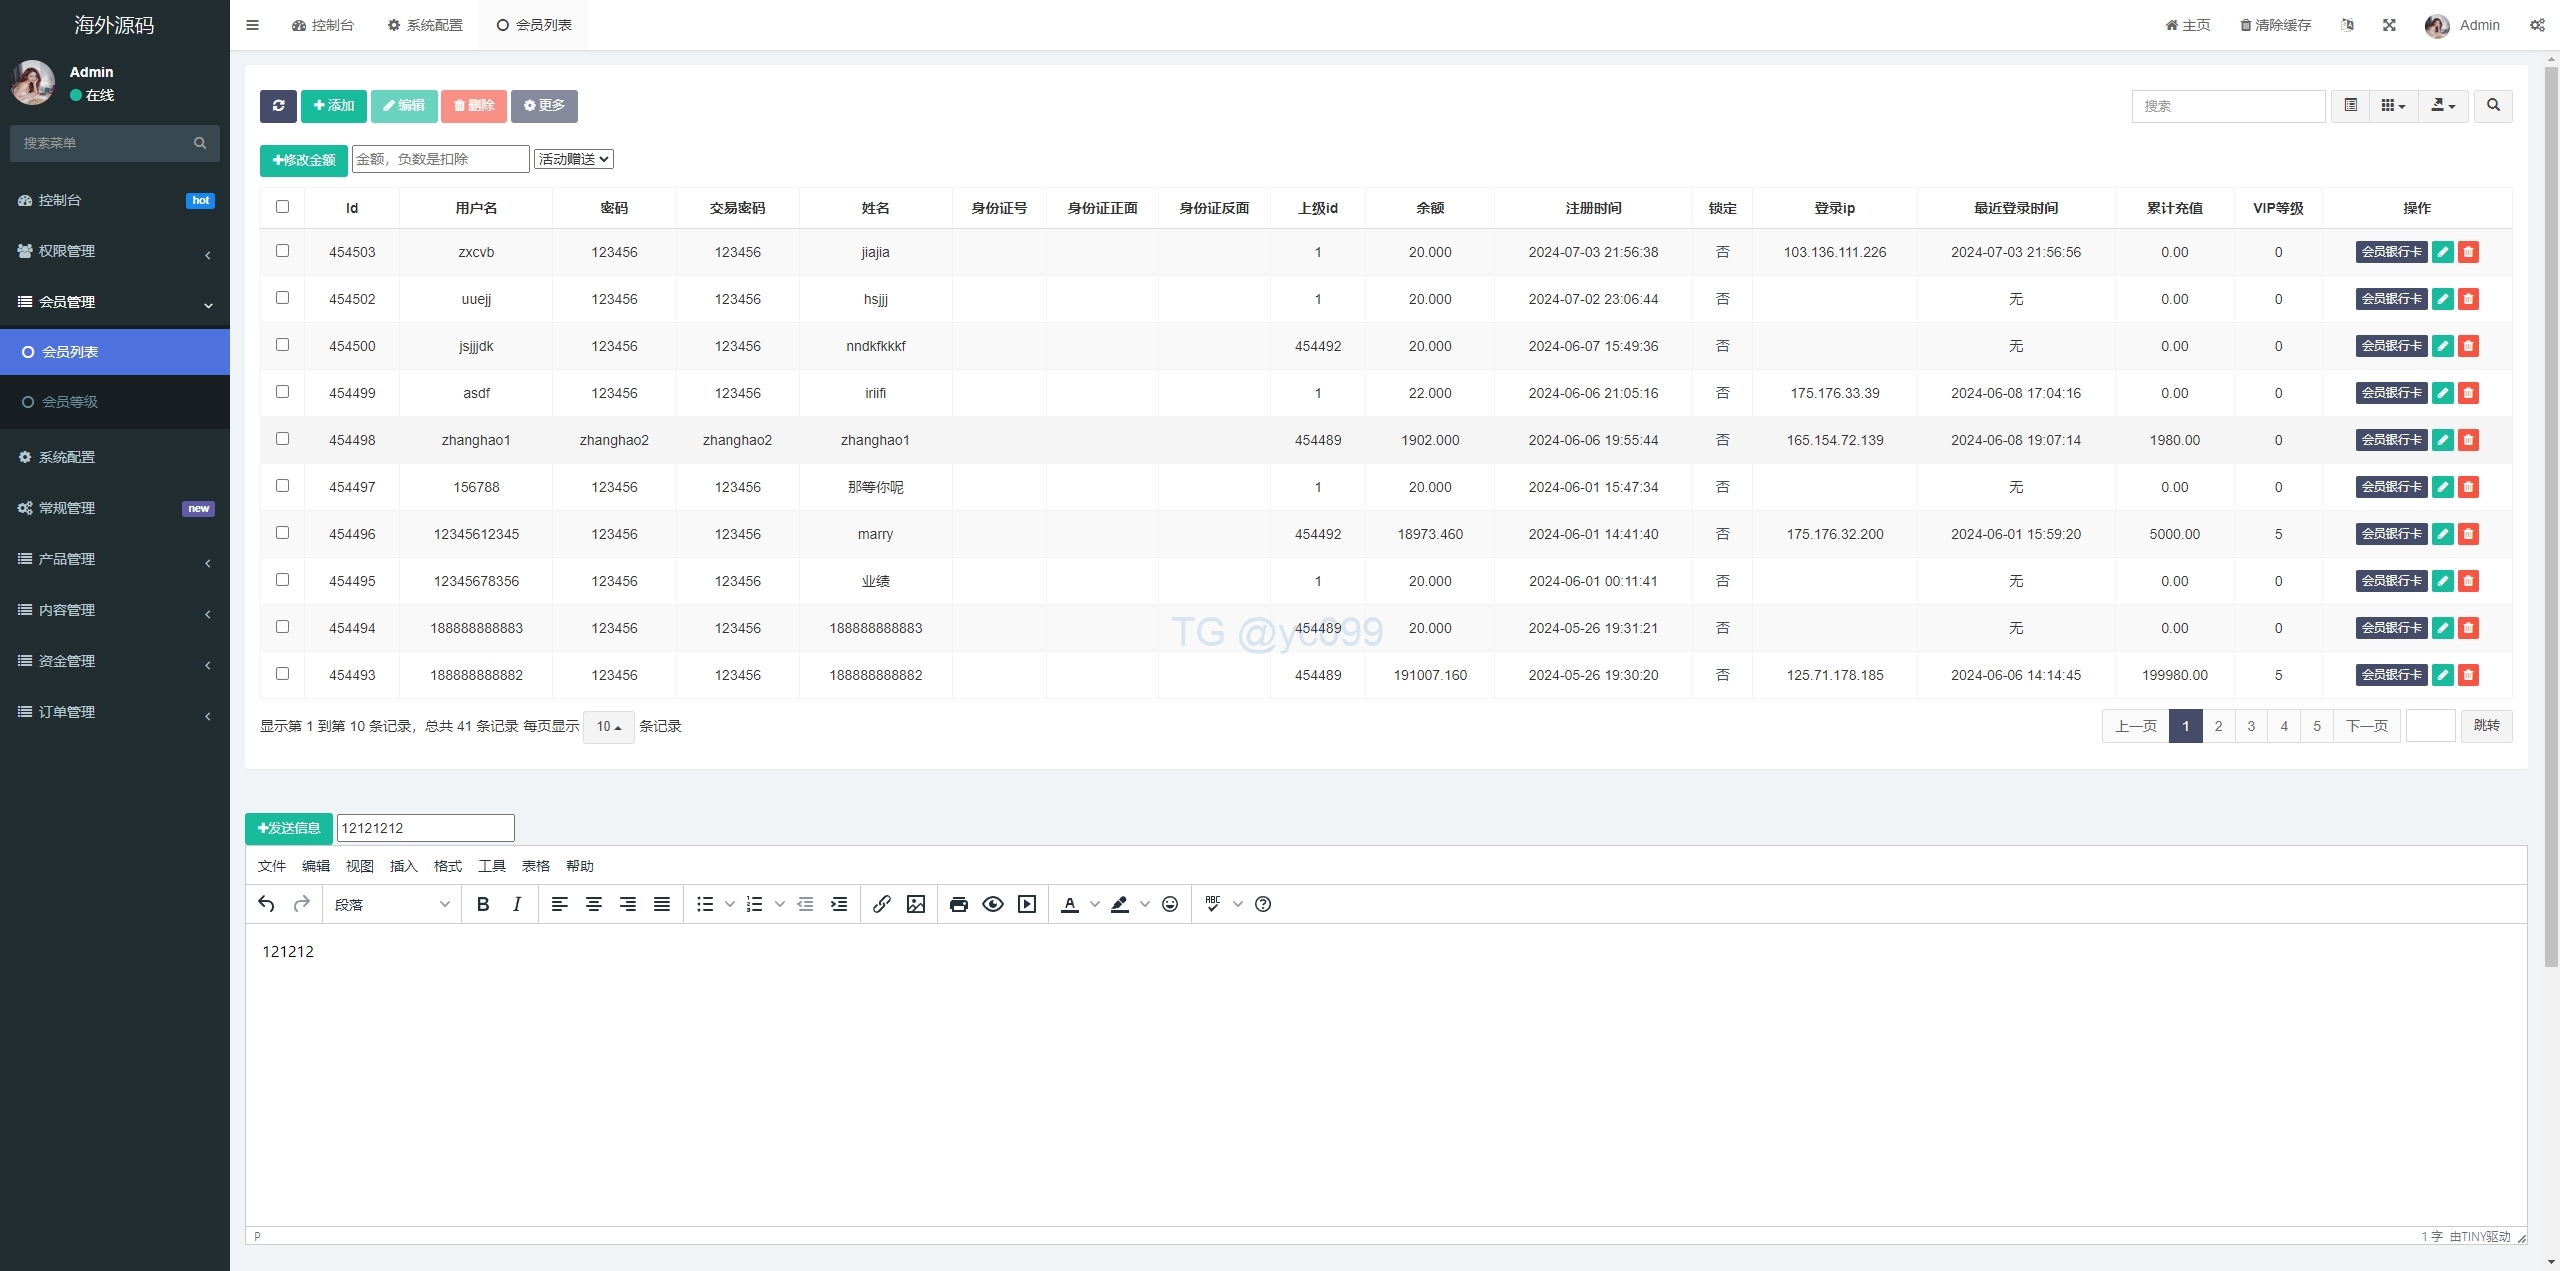The image size is (2560, 1271).
Task: Click the undo arrow in editor toolbar
Action: pyautogui.click(x=266, y=904)
